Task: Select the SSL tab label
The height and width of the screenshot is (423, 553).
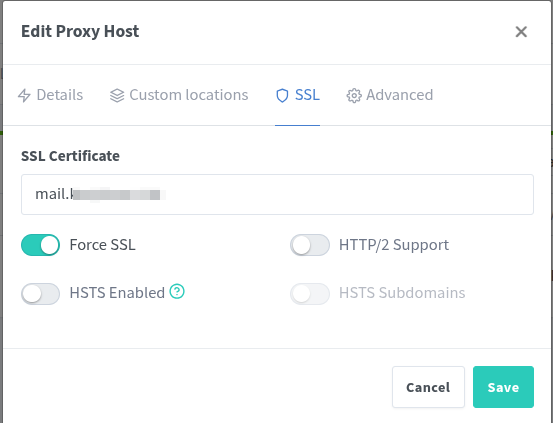Action: pyautogui.click(x=307, y=95)
